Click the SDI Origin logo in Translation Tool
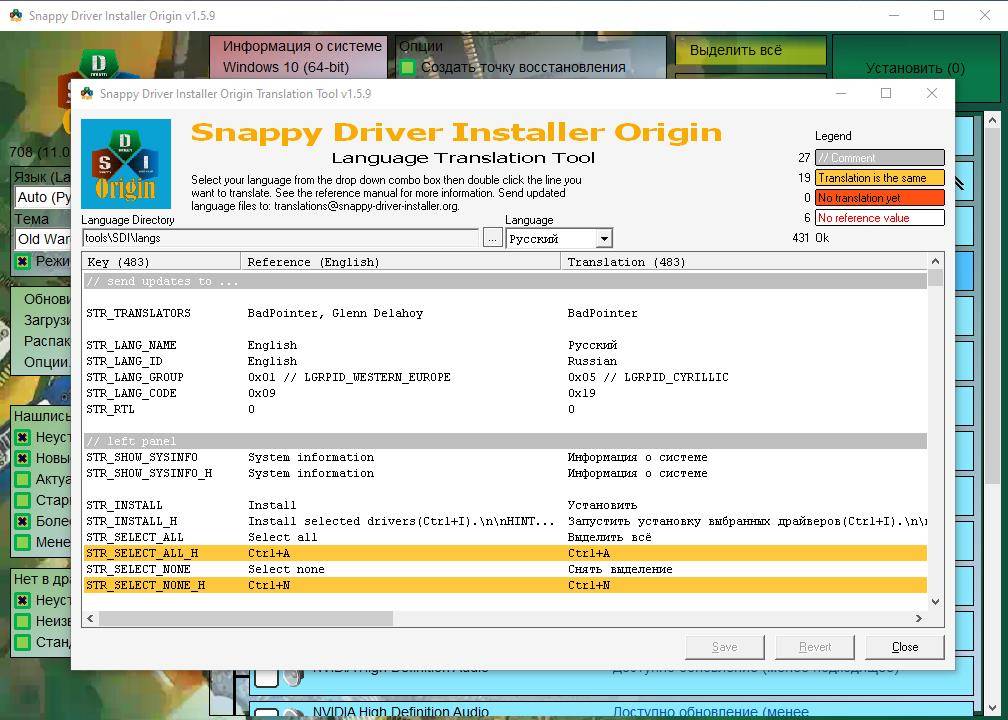1008x720 pixels. tap(126, 164)
